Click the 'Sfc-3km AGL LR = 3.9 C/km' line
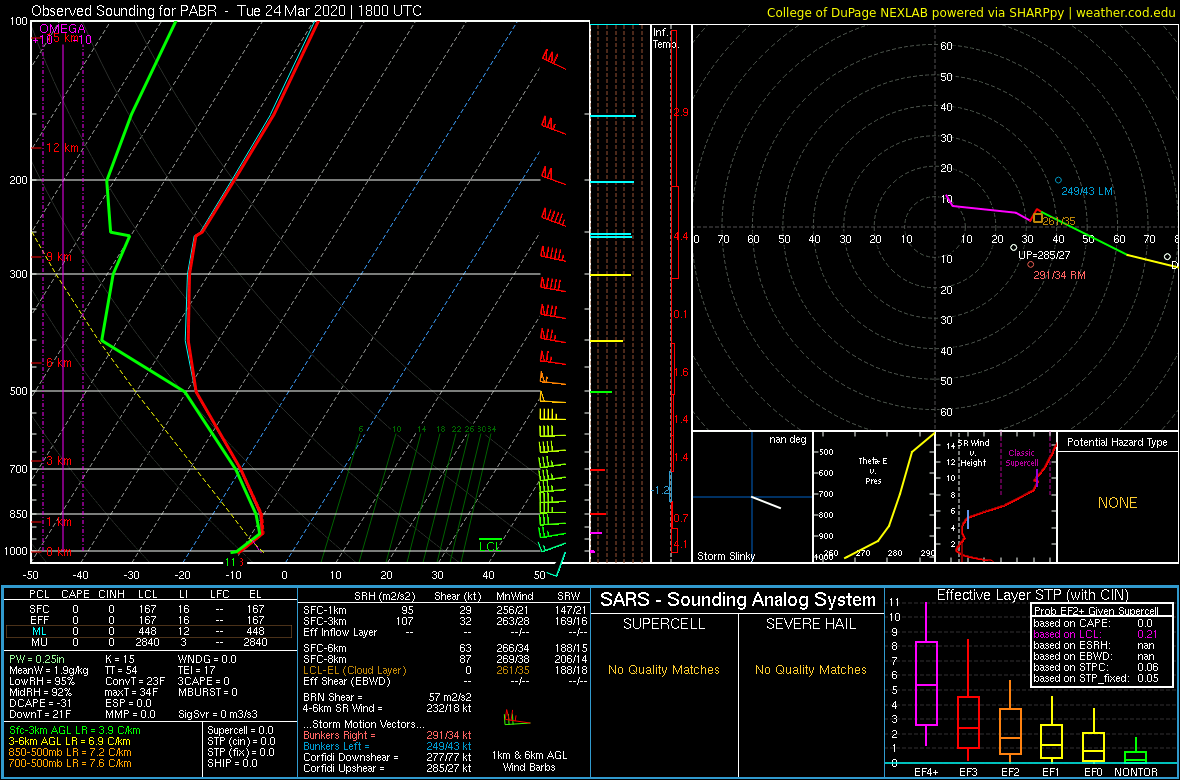Image resolution: width=1180 pixels, height=780 pixels. [x=74, y=730]
